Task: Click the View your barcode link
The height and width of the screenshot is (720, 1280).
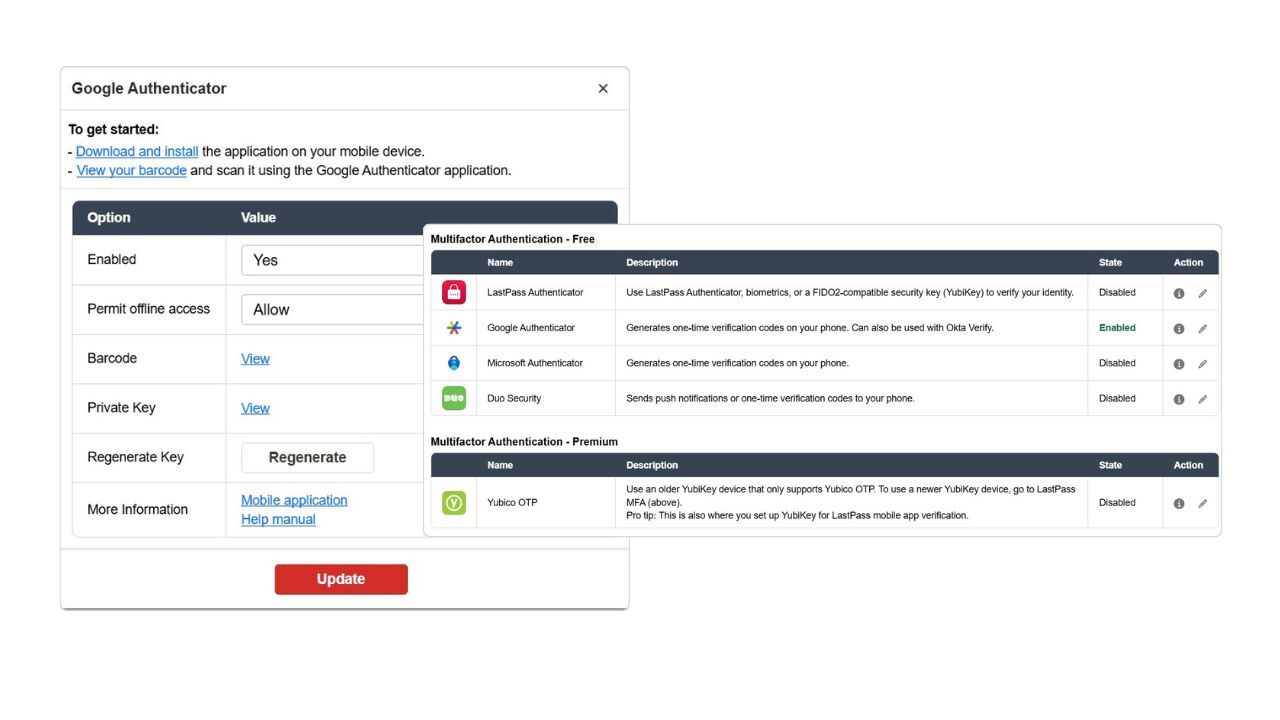Action: coord(132,170)
